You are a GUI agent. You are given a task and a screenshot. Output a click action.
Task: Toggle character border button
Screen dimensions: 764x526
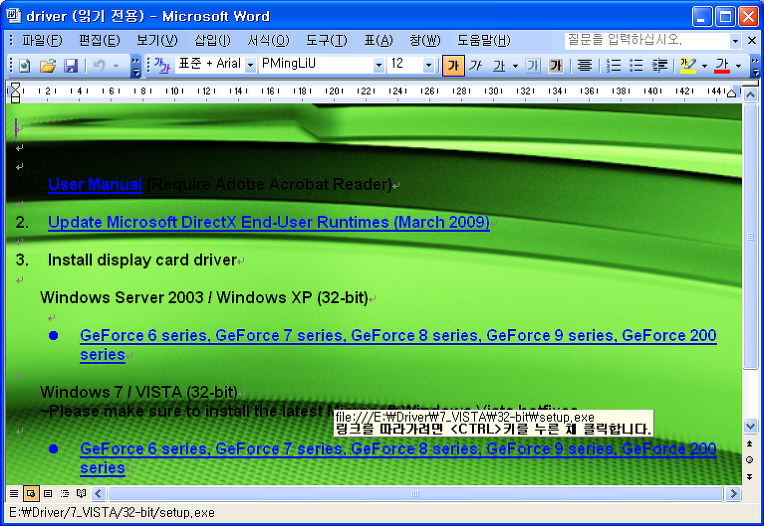(x=533, y=65)
